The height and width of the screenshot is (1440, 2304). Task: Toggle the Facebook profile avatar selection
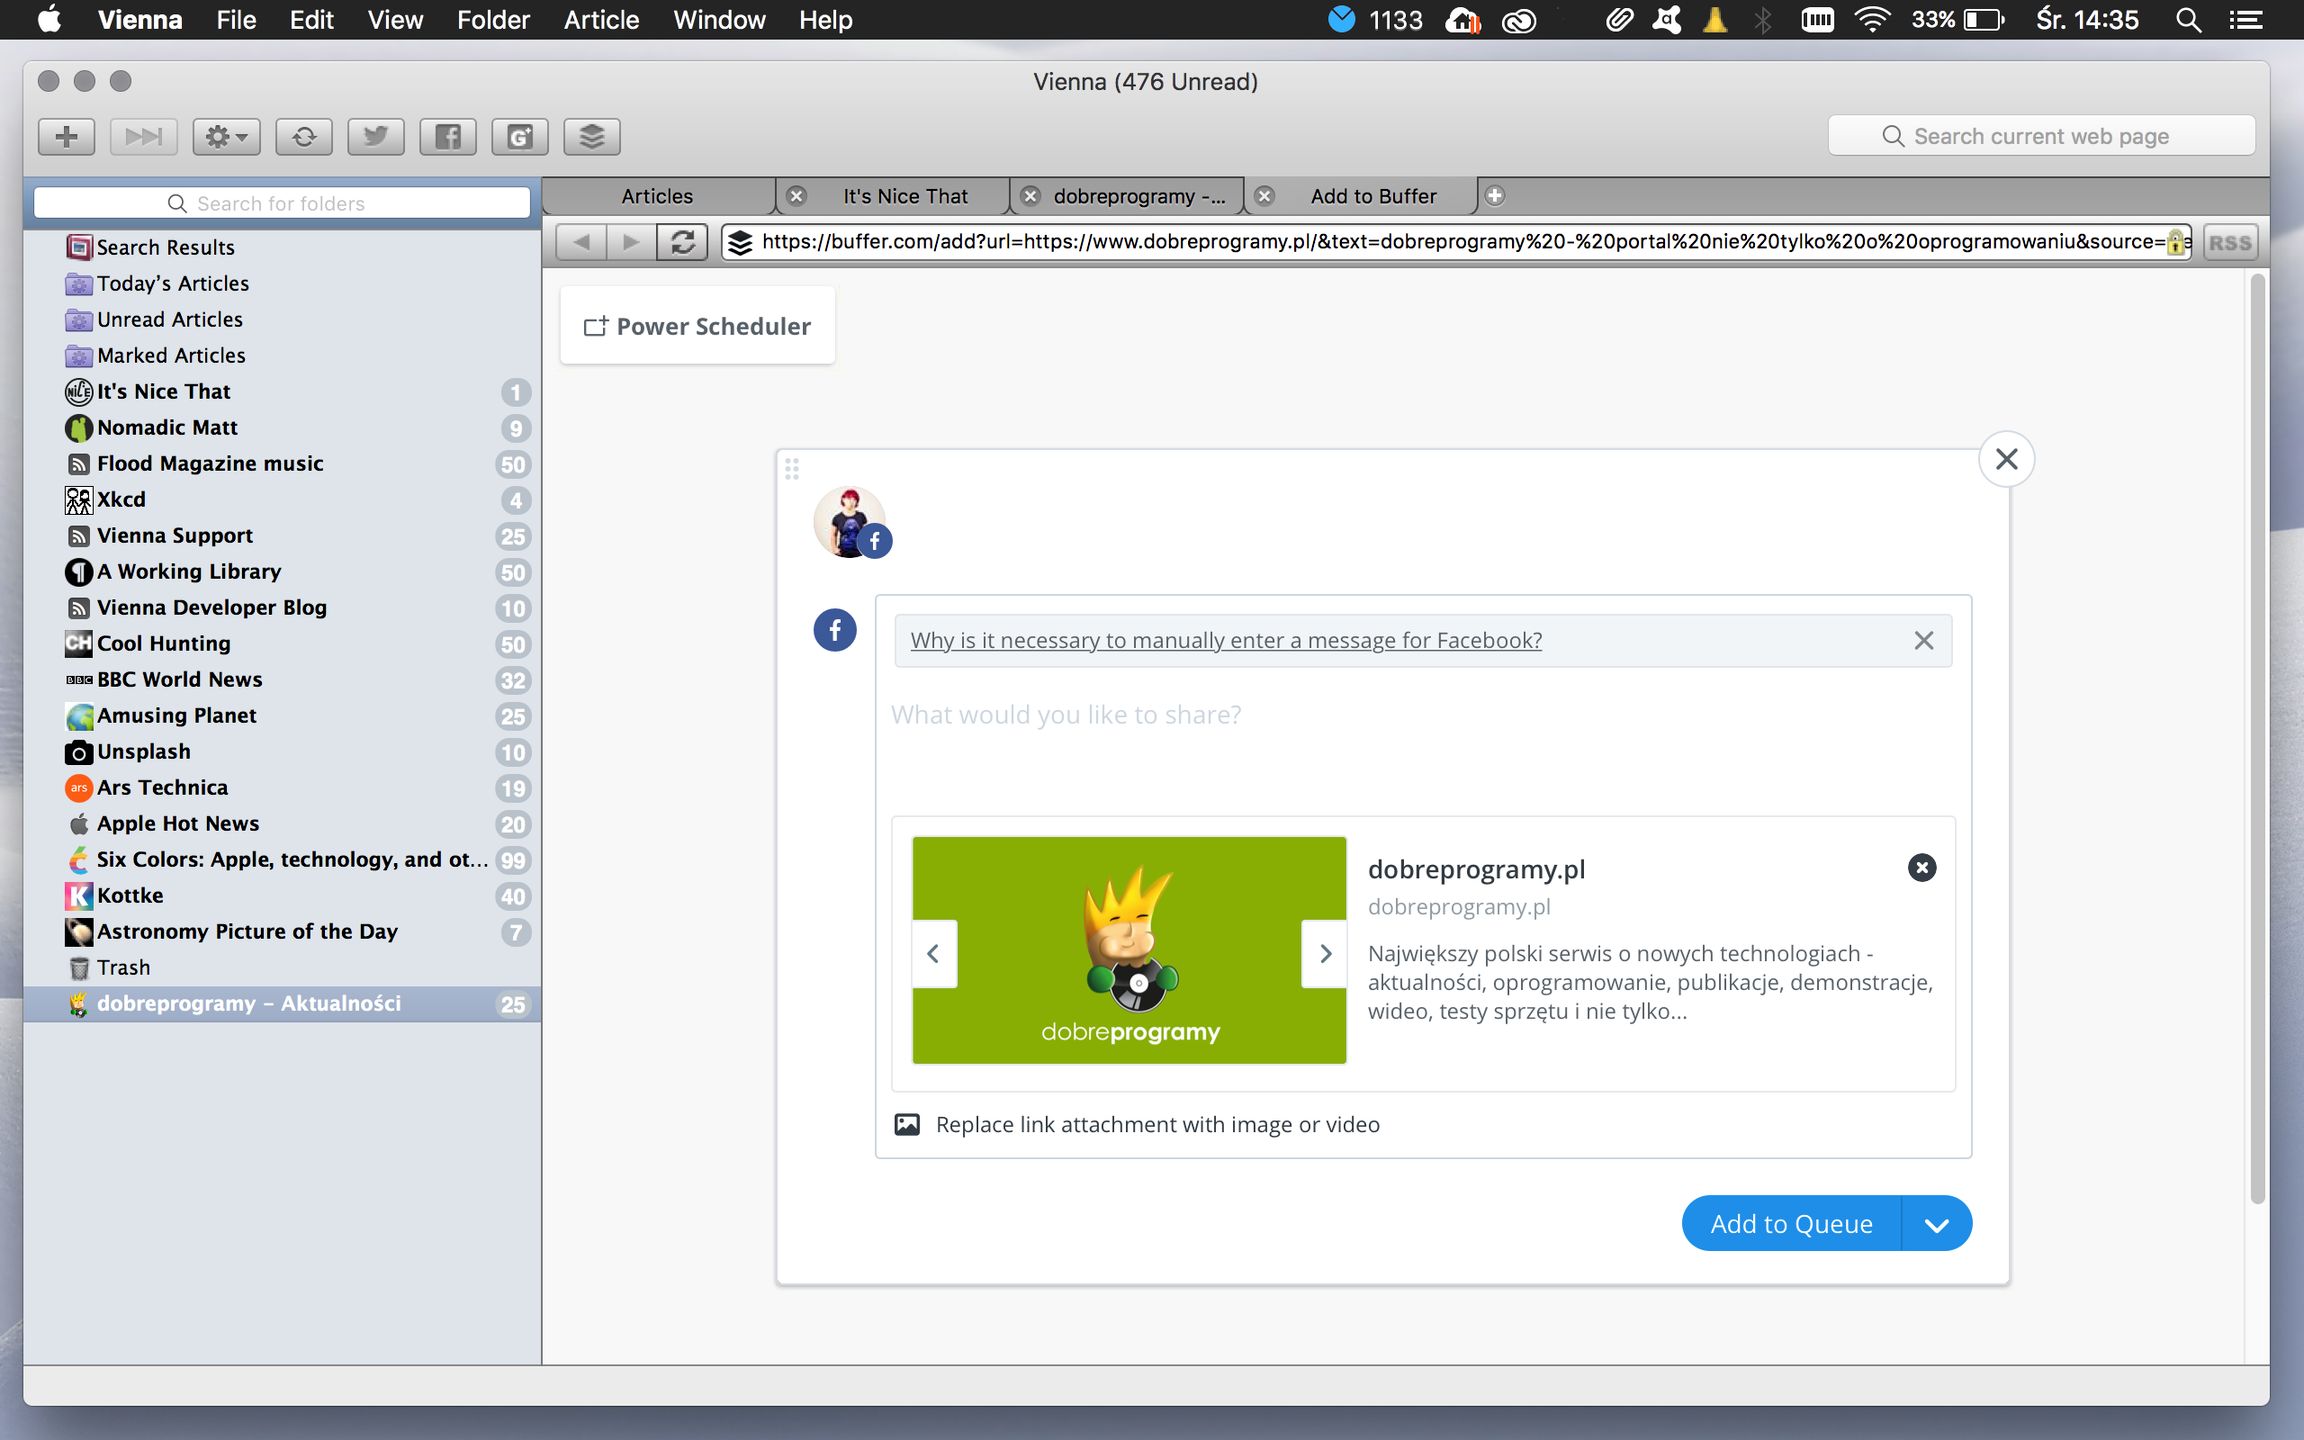pyautogui.click(x=850, y=521)
